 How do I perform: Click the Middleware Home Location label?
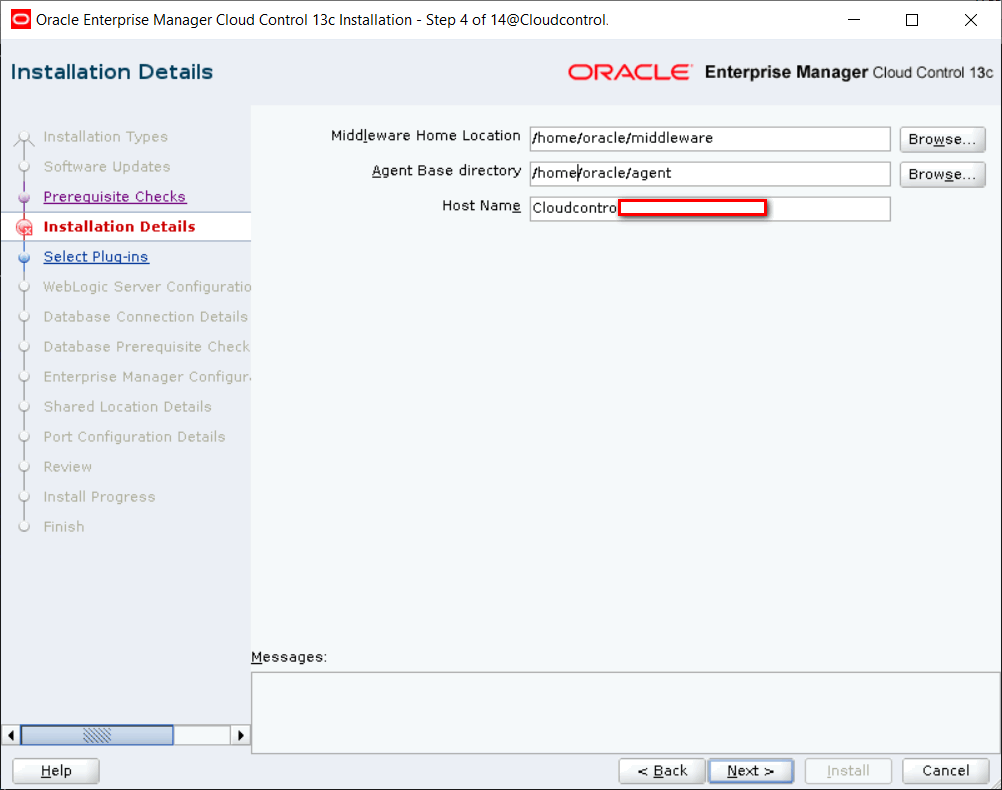(426, 136)
